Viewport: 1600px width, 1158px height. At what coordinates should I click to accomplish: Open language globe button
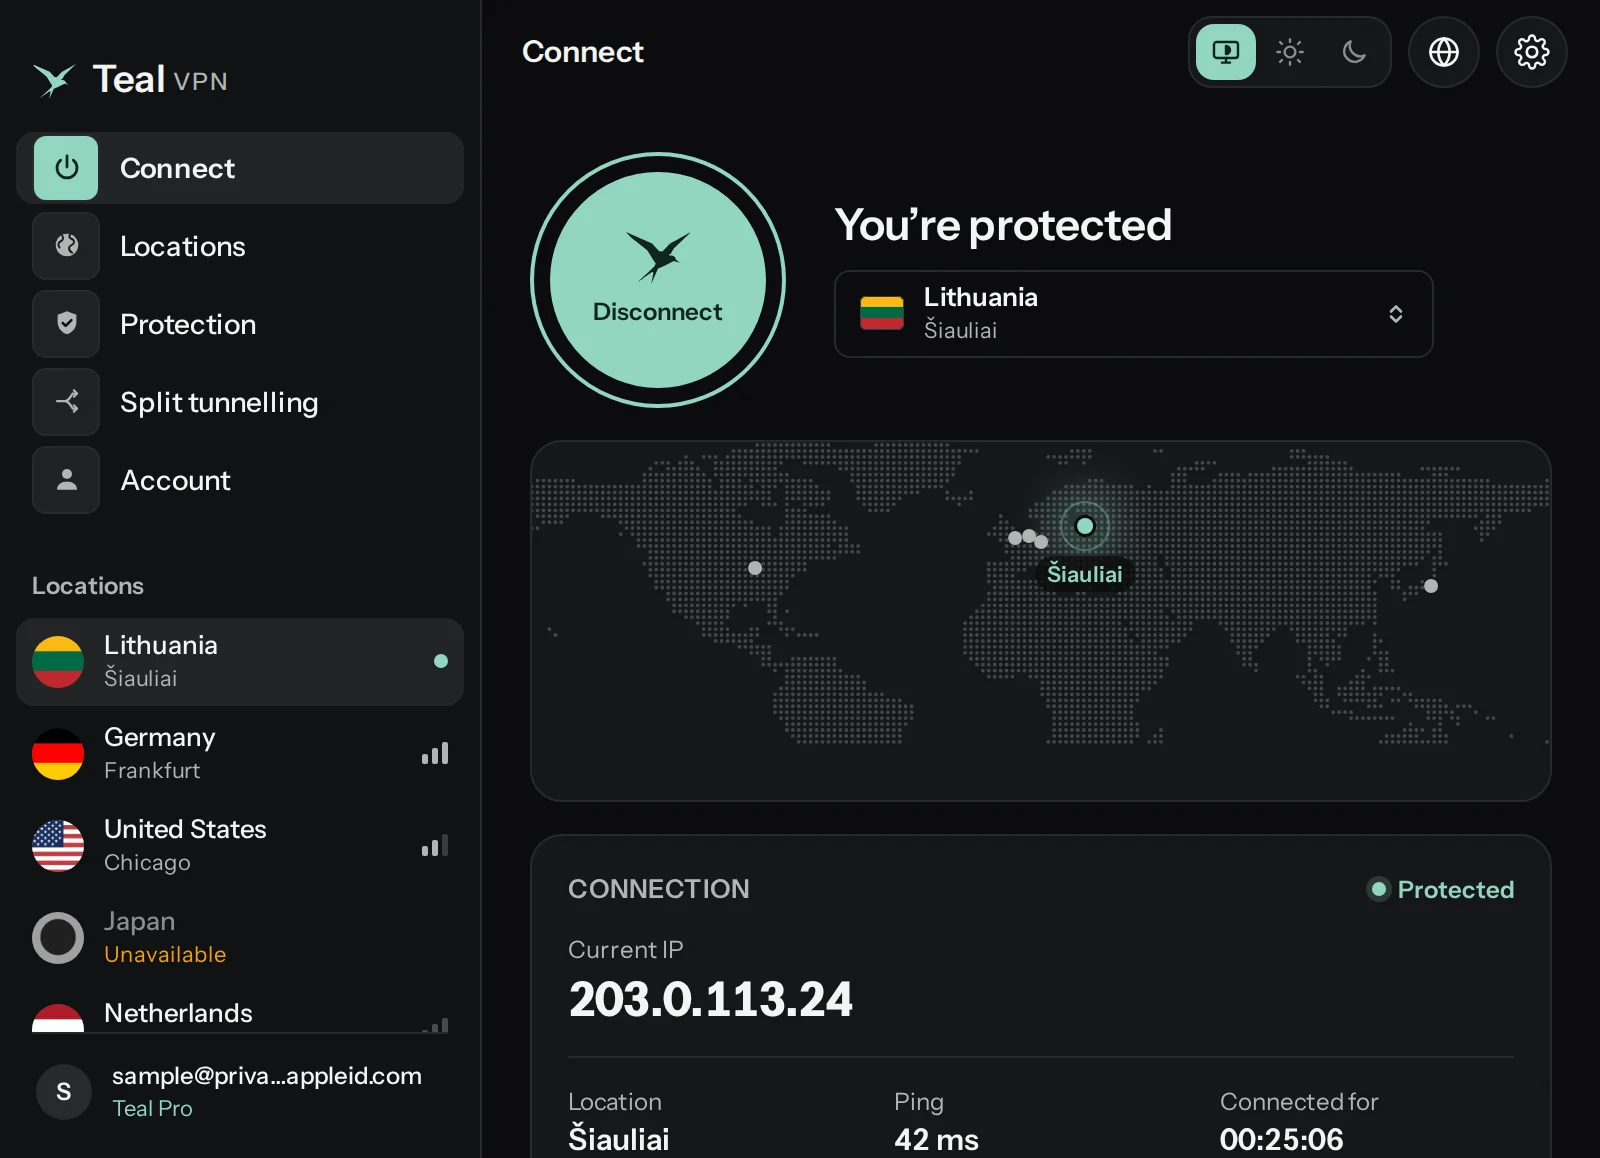1443,52
